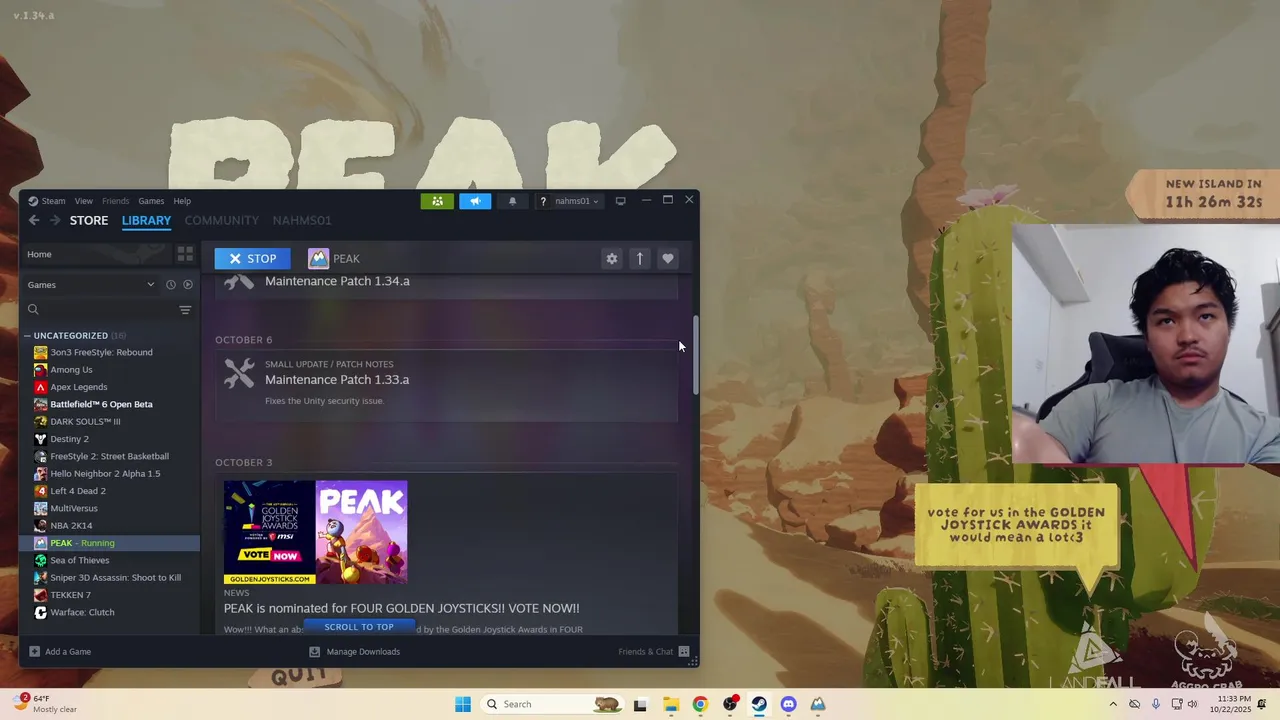This screenshot has width=1280, height=720.
Task: Switch to the COMMUNITY tab
Action: coord(221,220)
